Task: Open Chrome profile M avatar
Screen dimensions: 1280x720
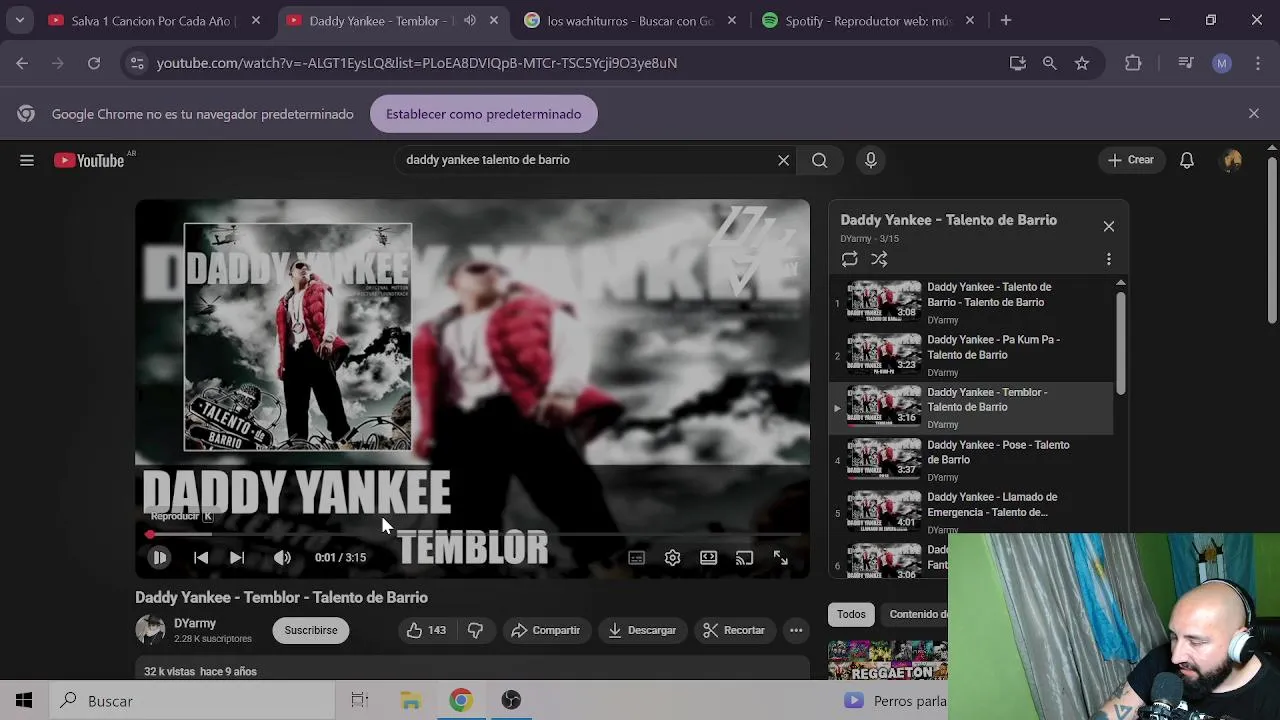Action: (1222, 63)
